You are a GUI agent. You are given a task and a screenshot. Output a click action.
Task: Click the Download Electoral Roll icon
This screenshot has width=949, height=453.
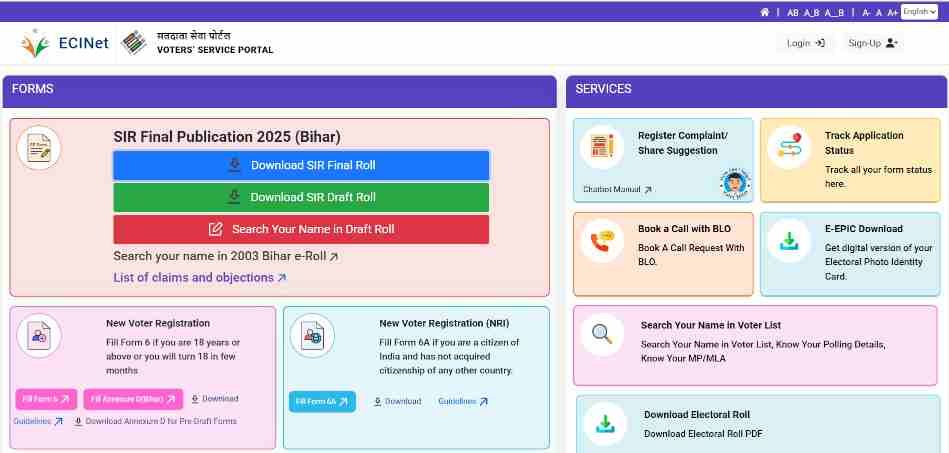(x=604, y=423)
